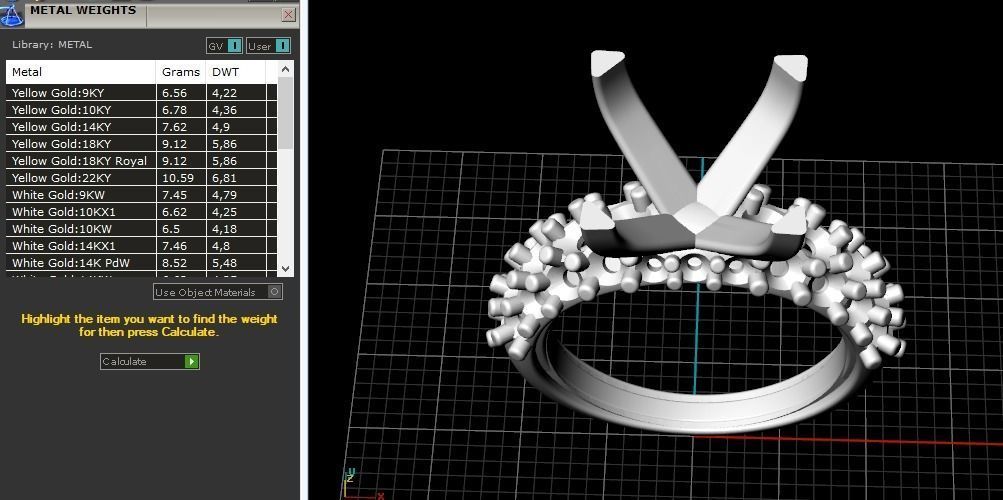
Task: Click the 6,81 DWT value
Action: point(224,178)
